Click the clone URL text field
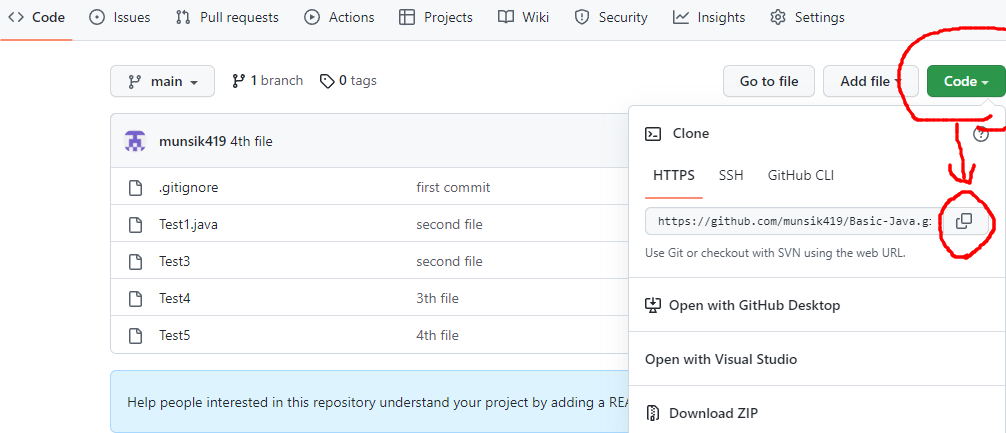 point(794,221)
